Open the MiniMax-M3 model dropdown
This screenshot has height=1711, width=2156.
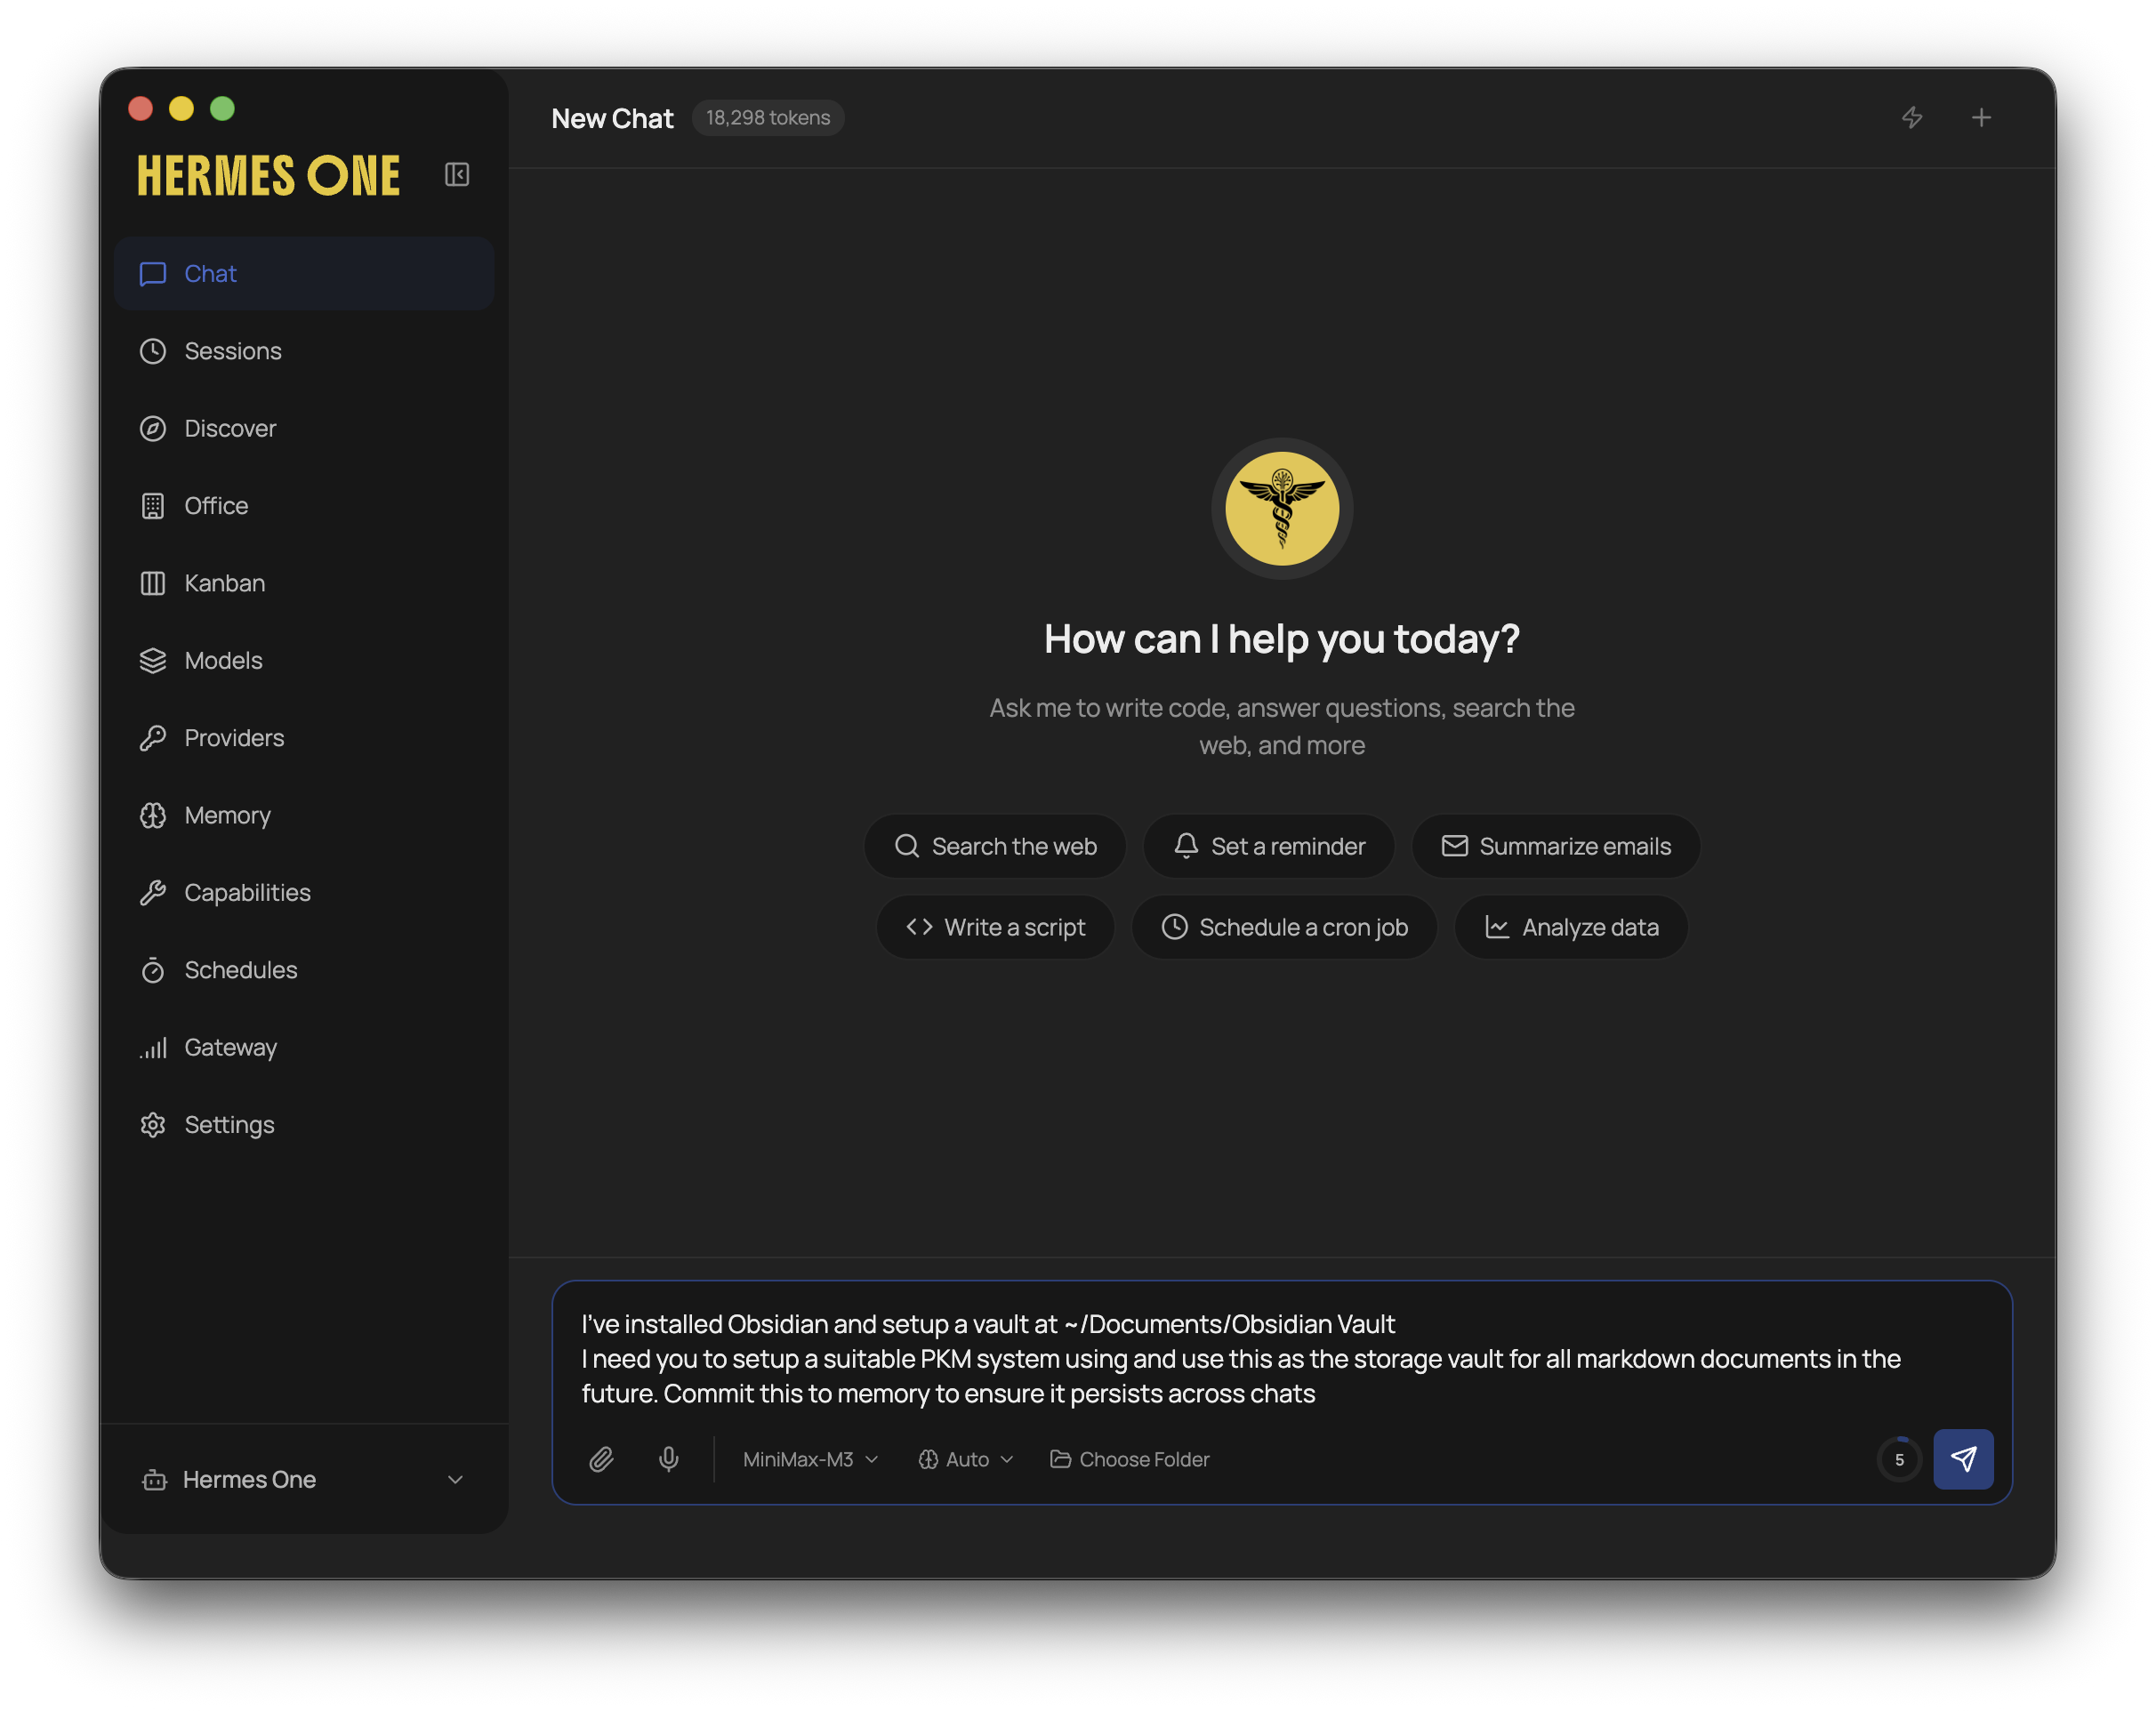click(810, 1459)
